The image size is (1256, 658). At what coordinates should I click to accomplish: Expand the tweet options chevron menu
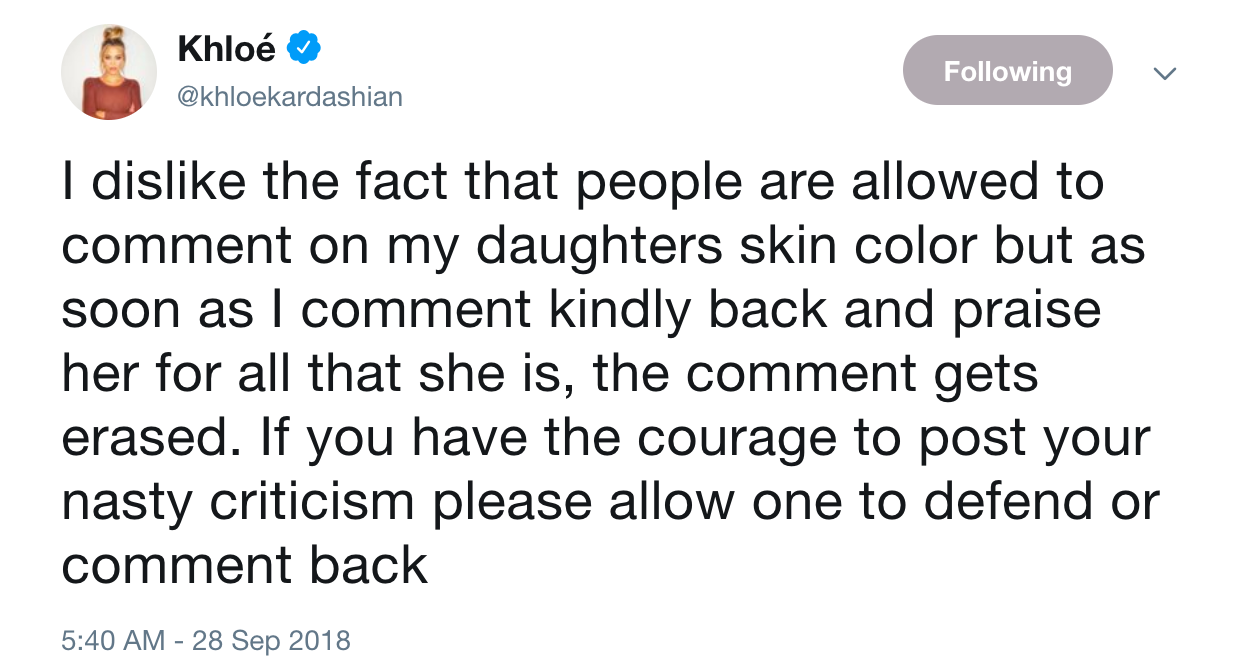pyautogui.click(x=1164, y=72)
